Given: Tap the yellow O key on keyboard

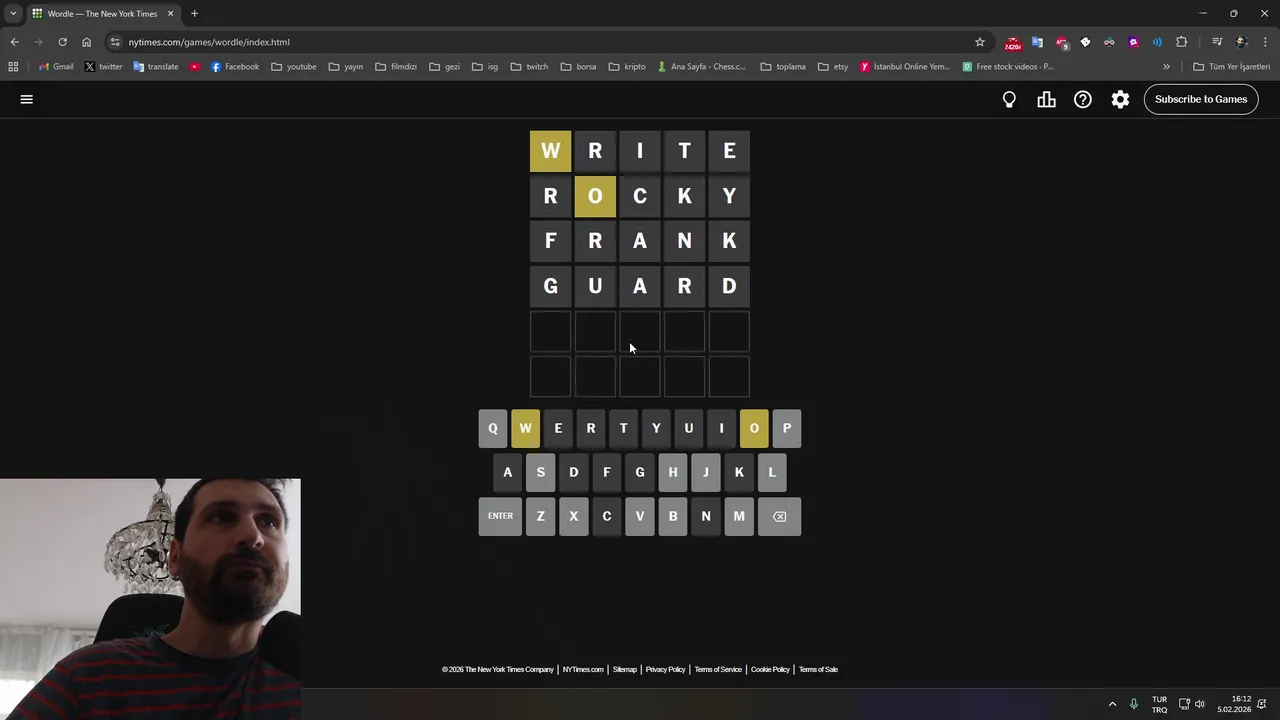Looking at the screenshot, I should [x=754, y=428].
